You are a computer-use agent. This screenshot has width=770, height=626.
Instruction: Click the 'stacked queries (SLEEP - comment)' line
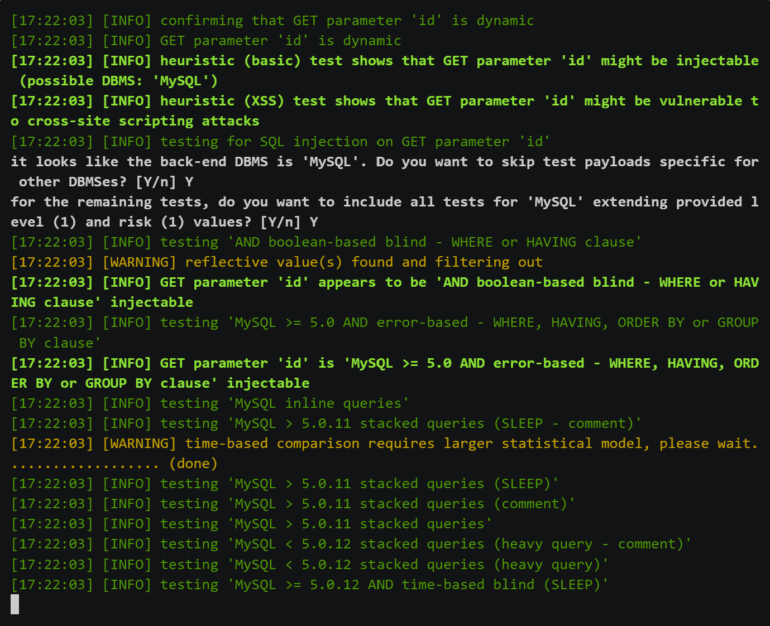coord(326,423)
